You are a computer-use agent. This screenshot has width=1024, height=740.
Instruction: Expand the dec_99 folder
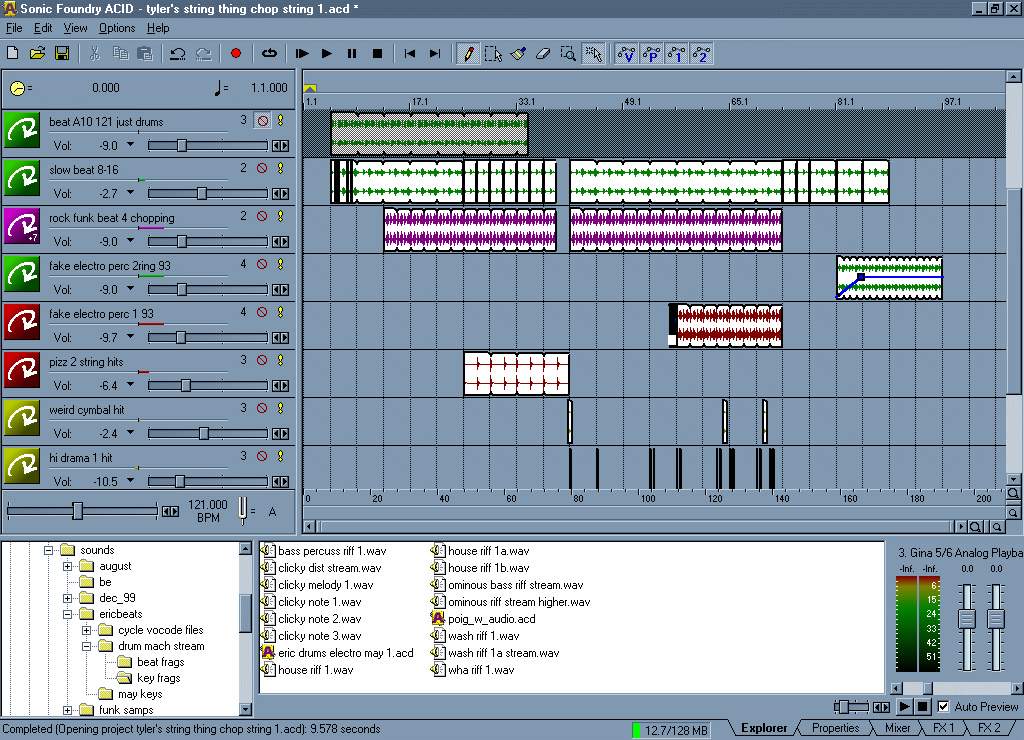(x=67, y=598)
